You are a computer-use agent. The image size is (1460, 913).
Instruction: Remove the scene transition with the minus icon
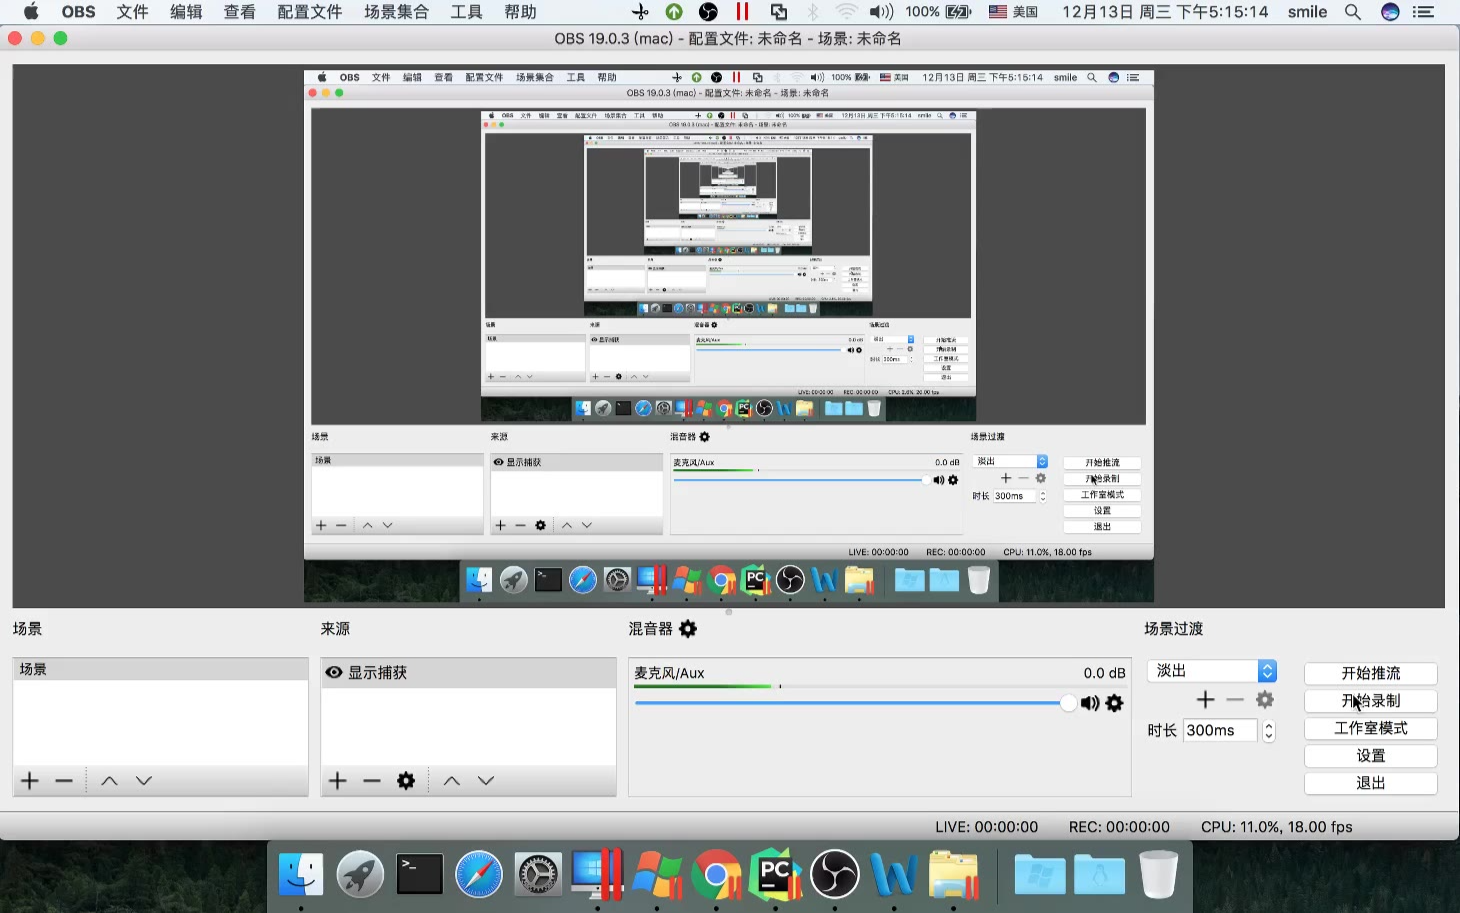click(1235, 700)
